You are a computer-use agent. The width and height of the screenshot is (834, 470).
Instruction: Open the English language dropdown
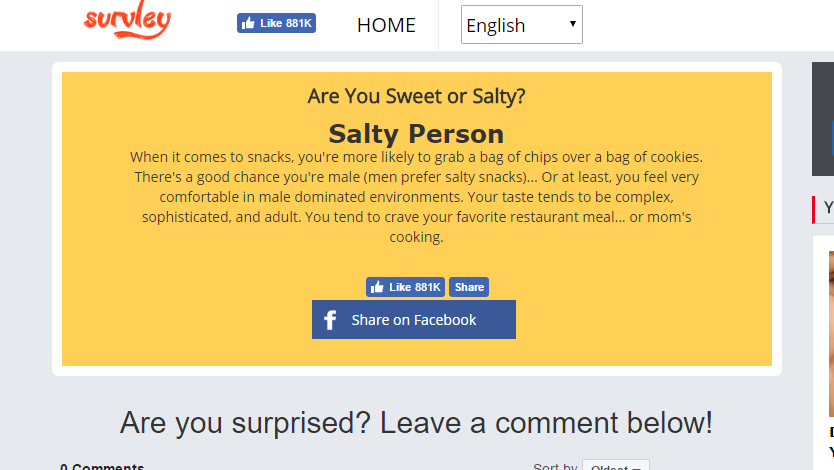click(522, 24)
